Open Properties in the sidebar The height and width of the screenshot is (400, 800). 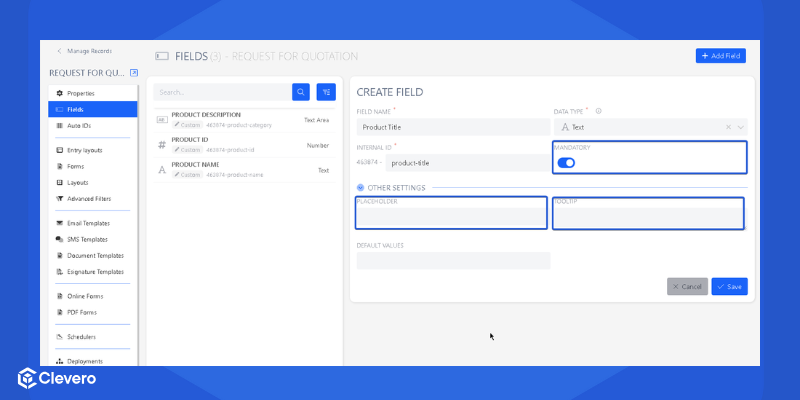[93, 93]
